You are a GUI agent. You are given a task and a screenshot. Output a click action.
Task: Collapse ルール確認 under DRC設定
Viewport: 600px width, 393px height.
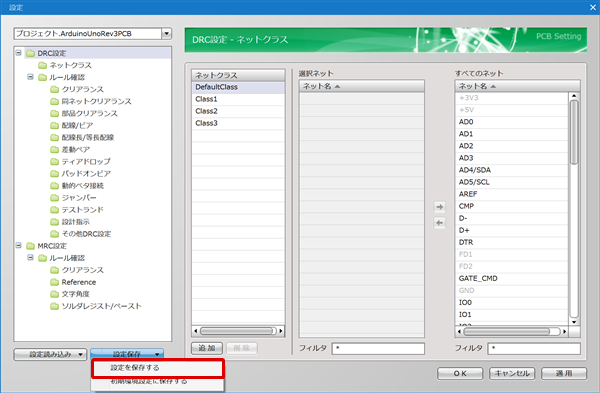click(x=30, y=77)
